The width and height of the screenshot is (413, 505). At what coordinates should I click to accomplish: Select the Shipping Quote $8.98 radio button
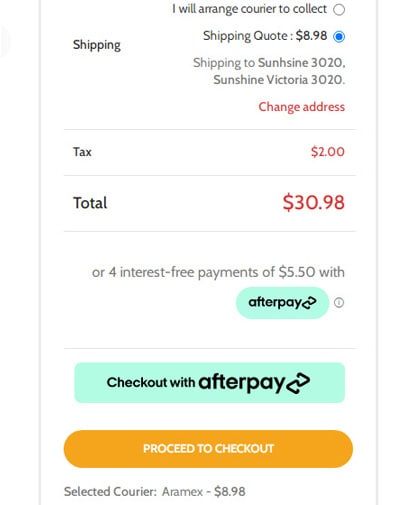pos(339,36)
